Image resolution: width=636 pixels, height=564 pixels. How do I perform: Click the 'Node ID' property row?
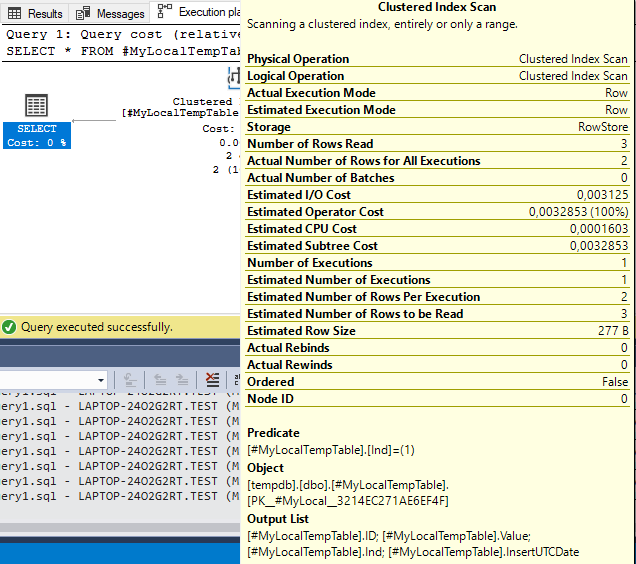[x=437, y=400]
